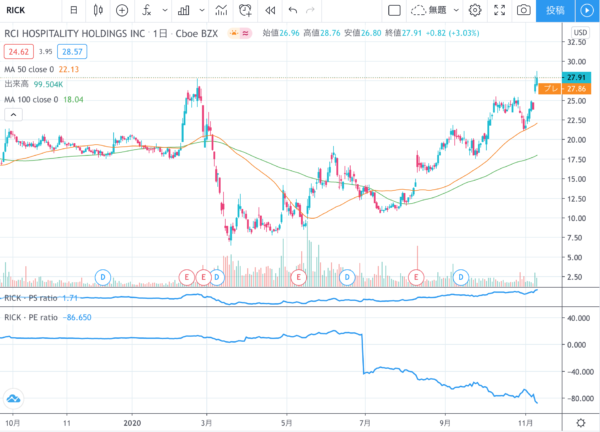This screenshot has height=432, width=600.
Task: Redo the last chart action
Action: click(310, 10)
